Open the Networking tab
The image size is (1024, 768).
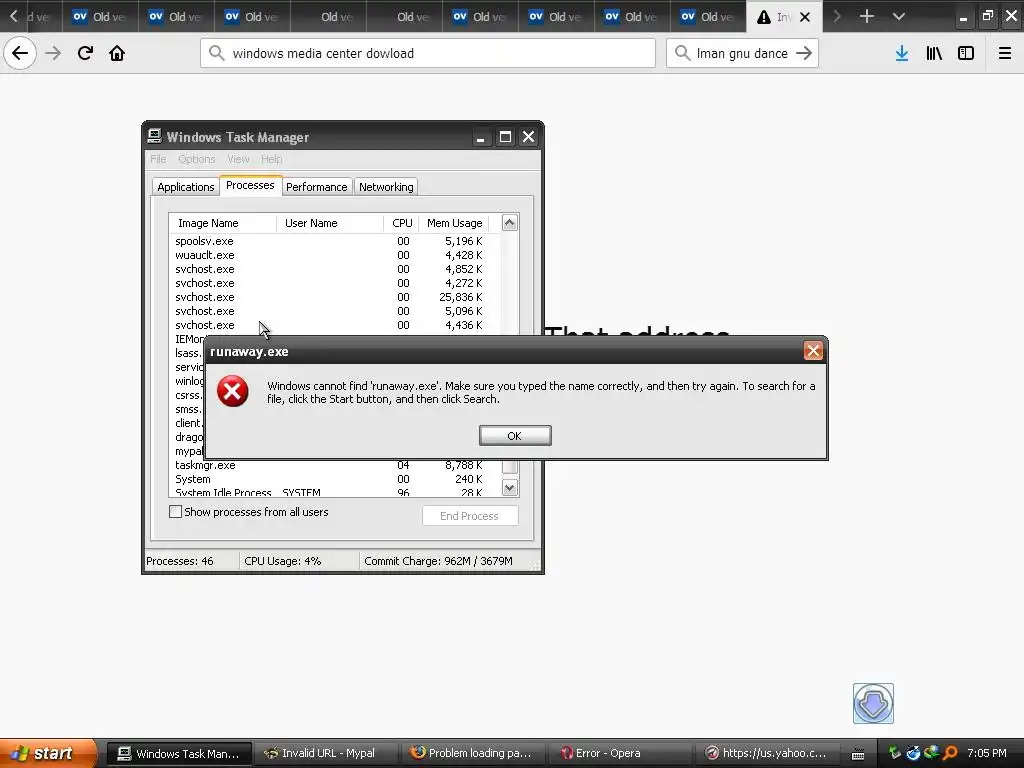click(x=386, y=187)
